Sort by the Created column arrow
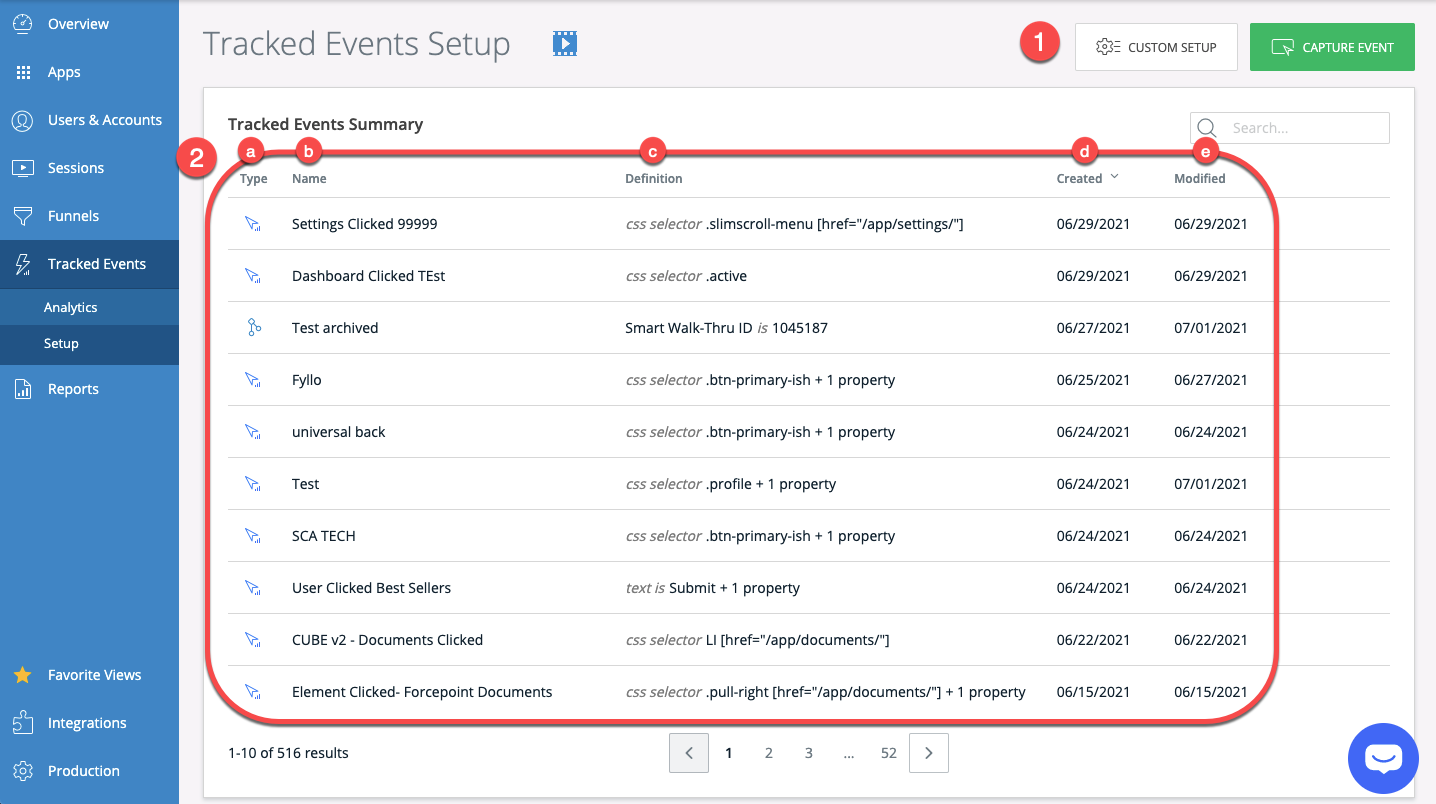The height and width of the screenshot is (804, 1436). pyautogui.click(x=1114, y=177)
